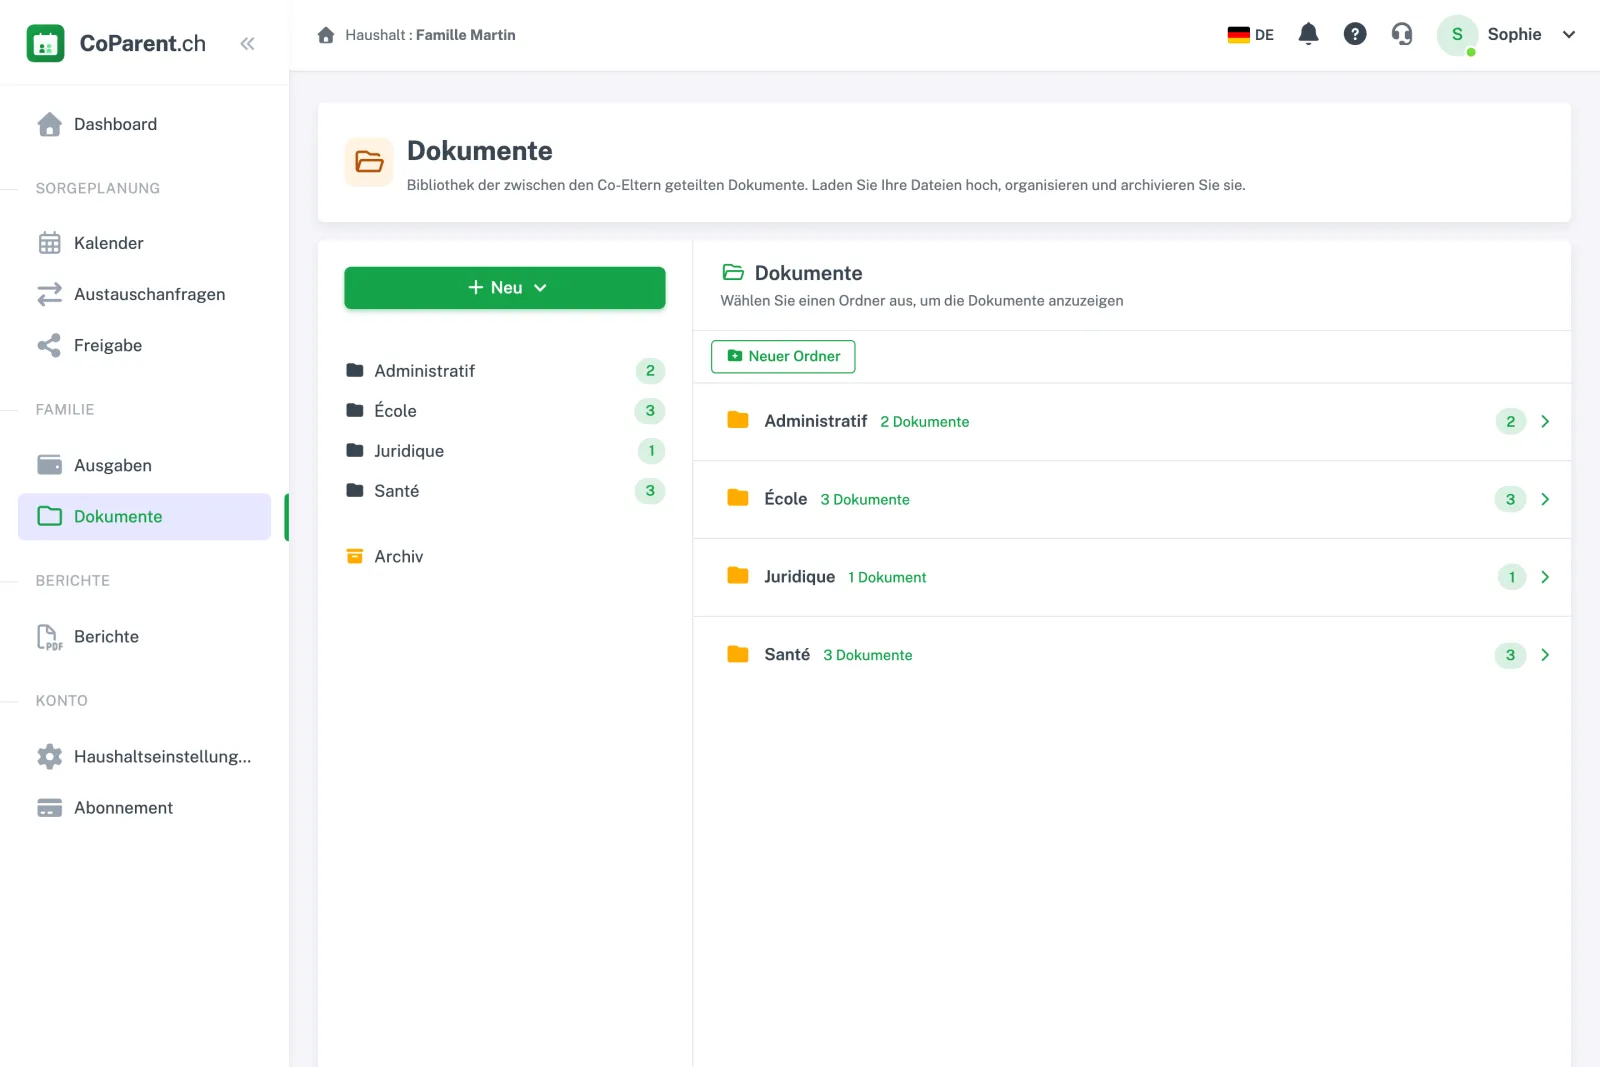Click the '1 Dokument' link beside Juridique
Image resolution: width=1600 pixels, height=1067 pixels.
point(887,578)
